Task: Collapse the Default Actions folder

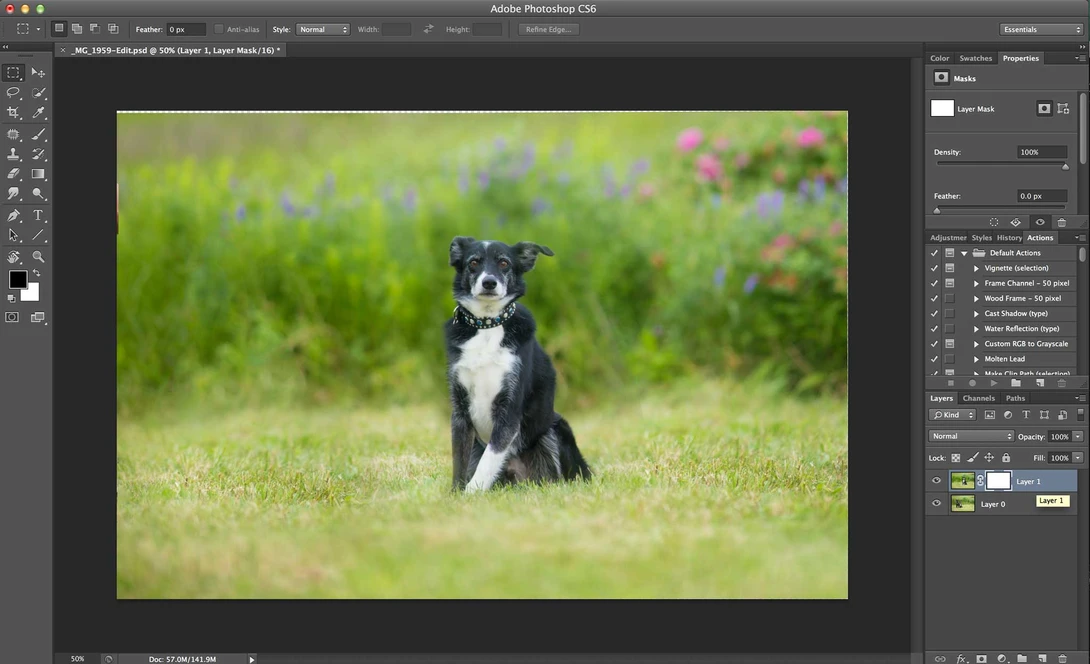Action: click(964, 253)
